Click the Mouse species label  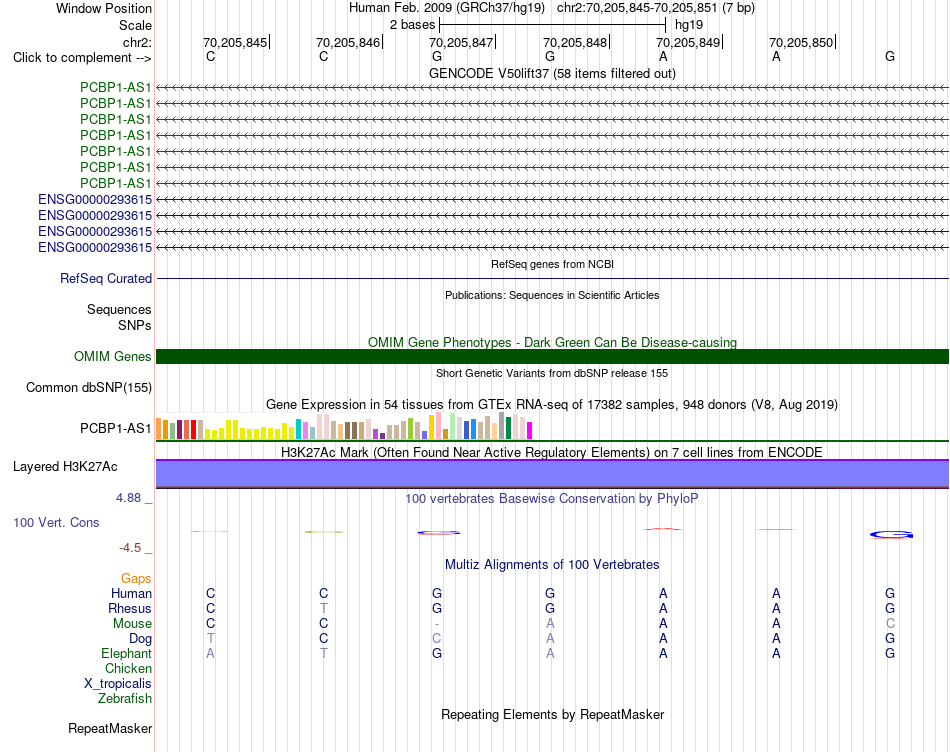tap(132, 624)
